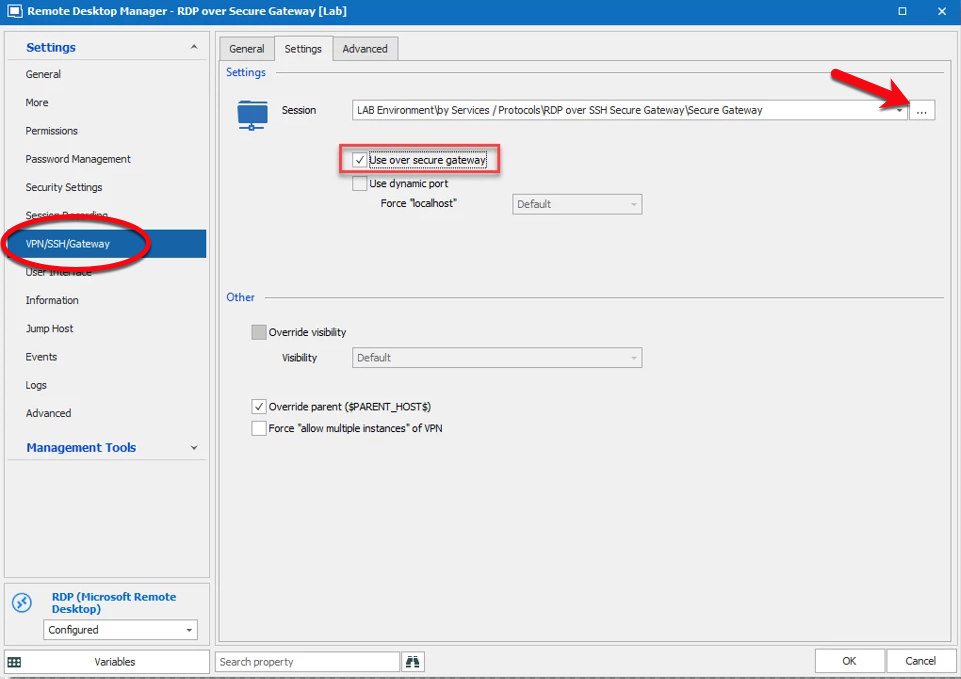Enable the Use dynamic port checkbox

[x=360, y=184]
